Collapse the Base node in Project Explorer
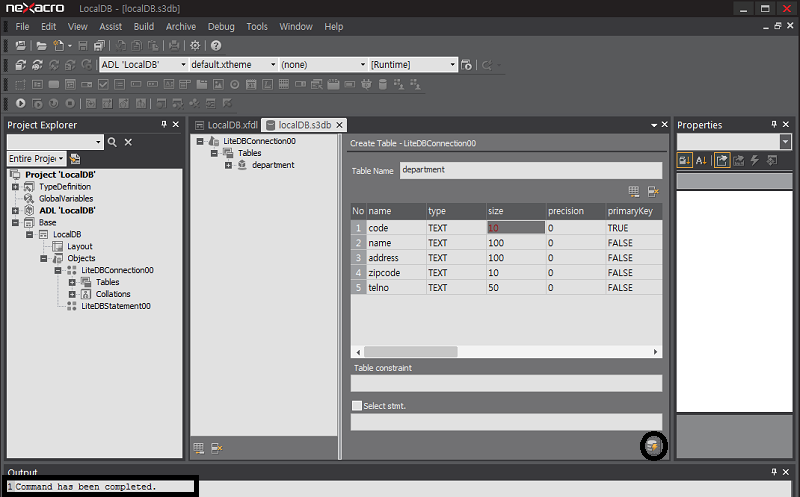This screenshot has height=497, width=800. pyautogui.click(x=15, y=222)
